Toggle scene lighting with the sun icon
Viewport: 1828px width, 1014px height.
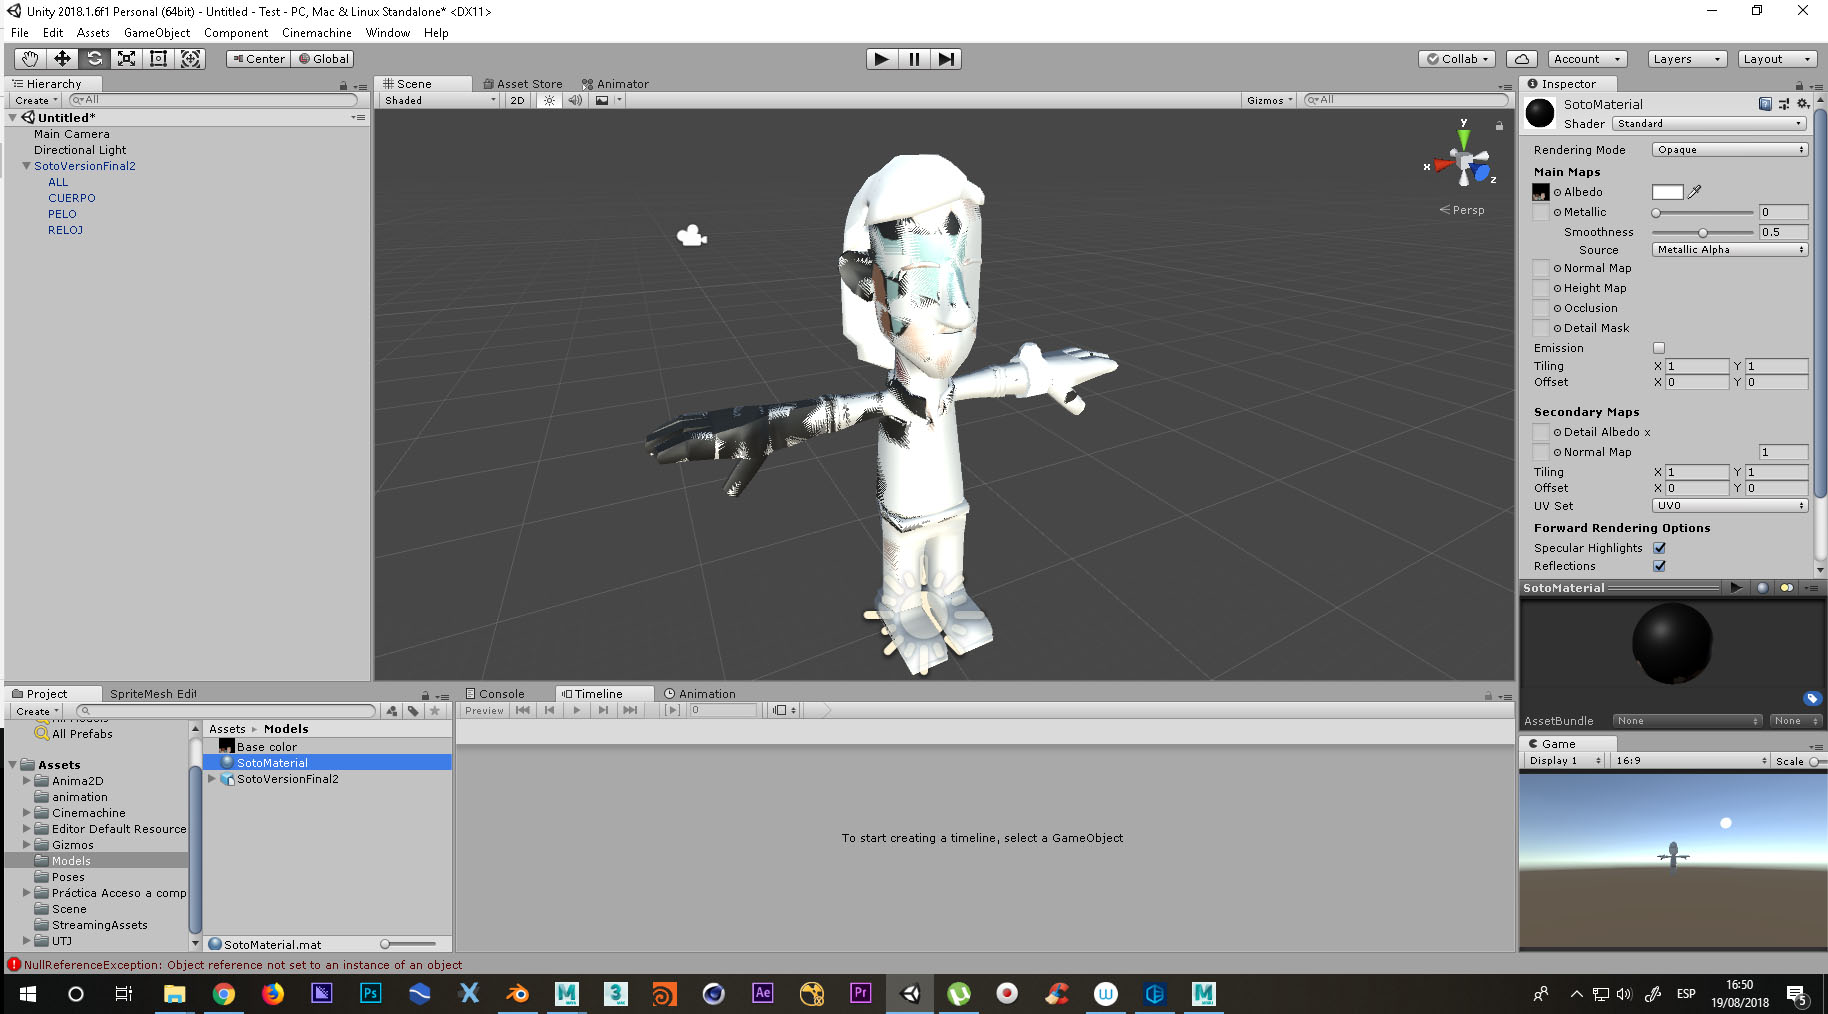pos(549,100)
